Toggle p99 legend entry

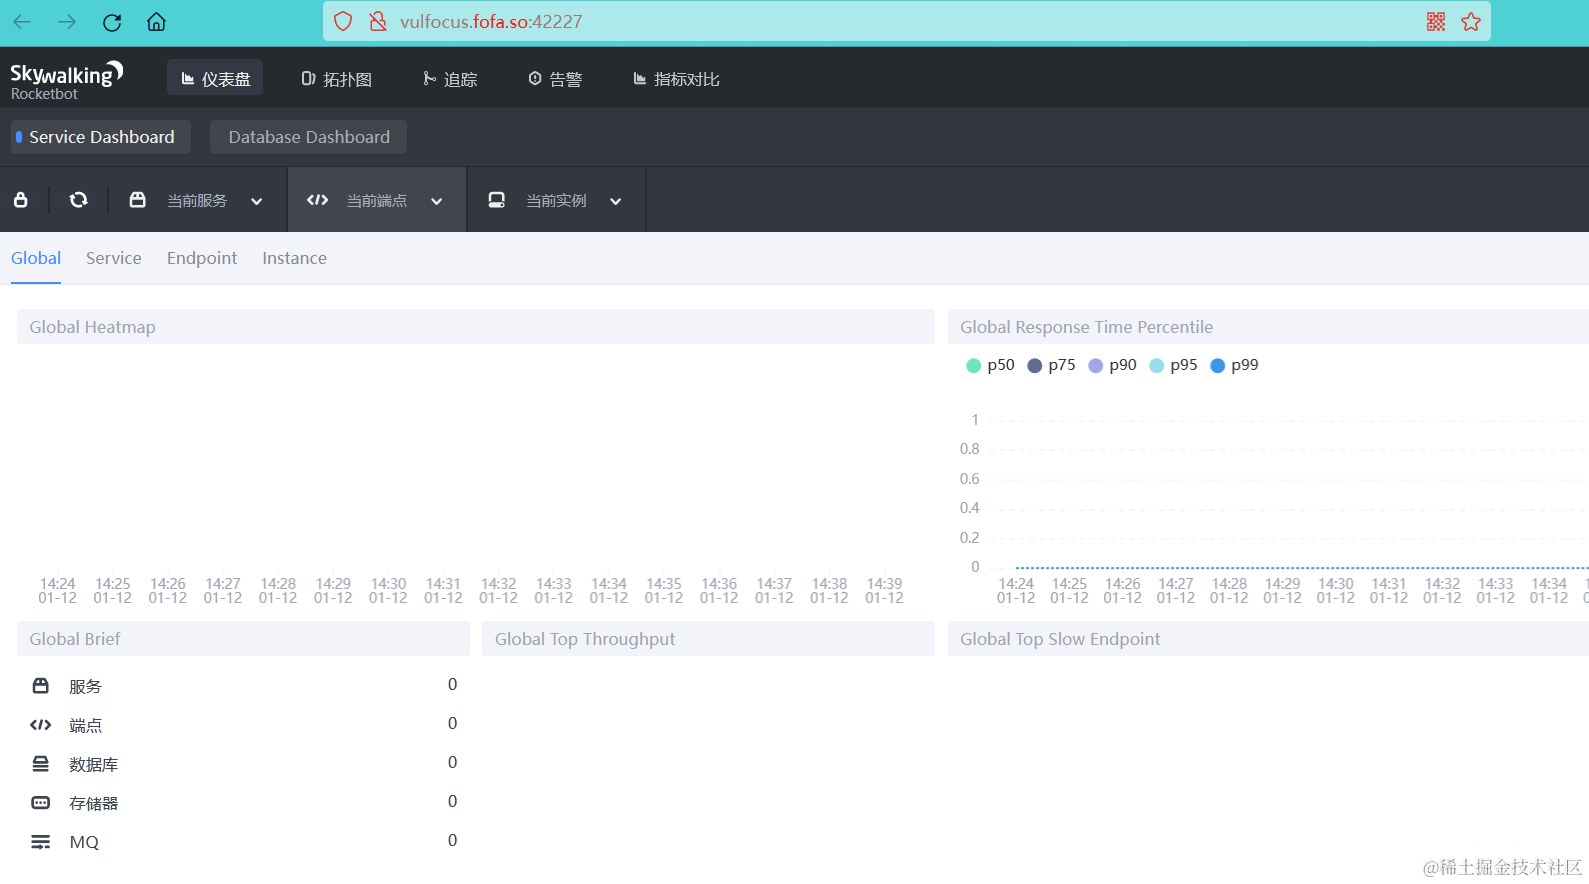point(1234,365)
